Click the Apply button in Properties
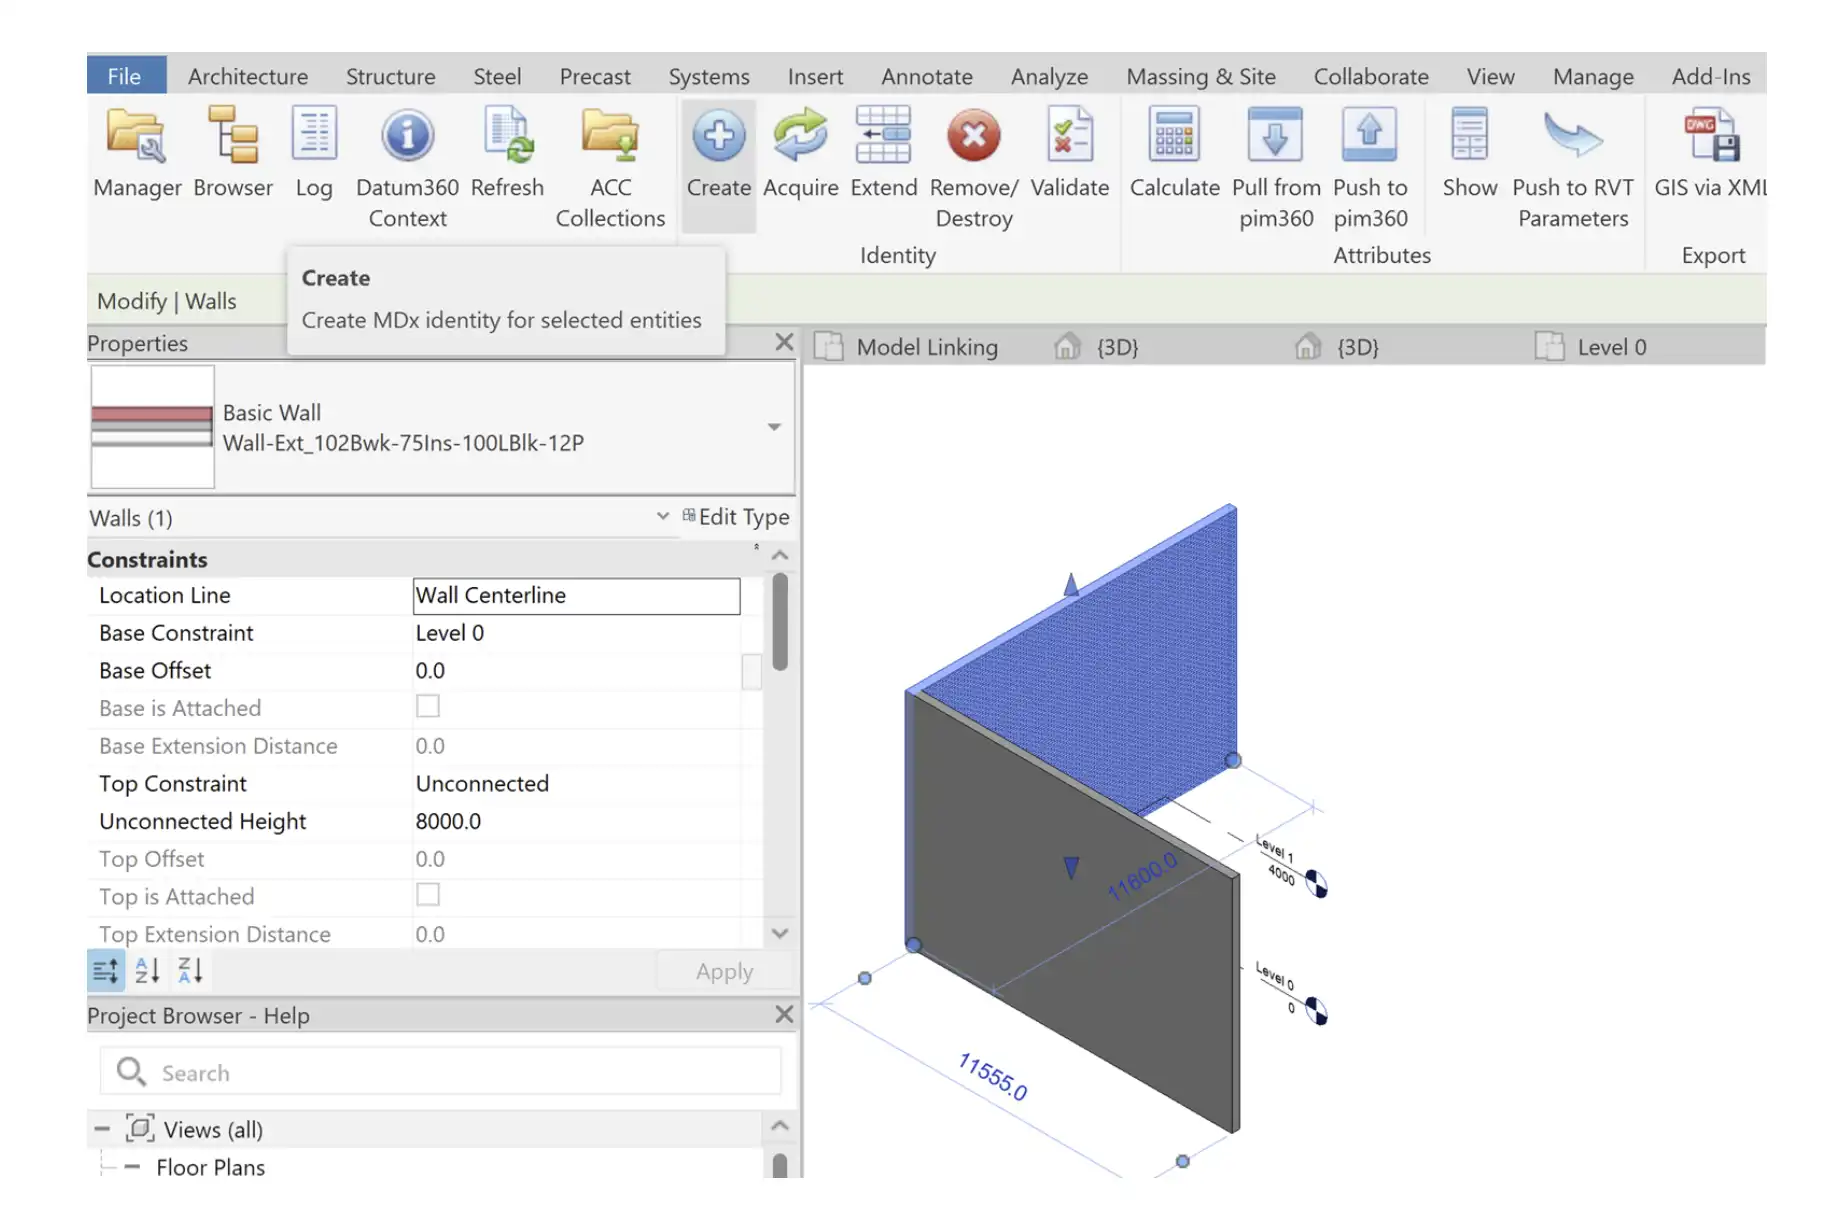 coord(724,971)
